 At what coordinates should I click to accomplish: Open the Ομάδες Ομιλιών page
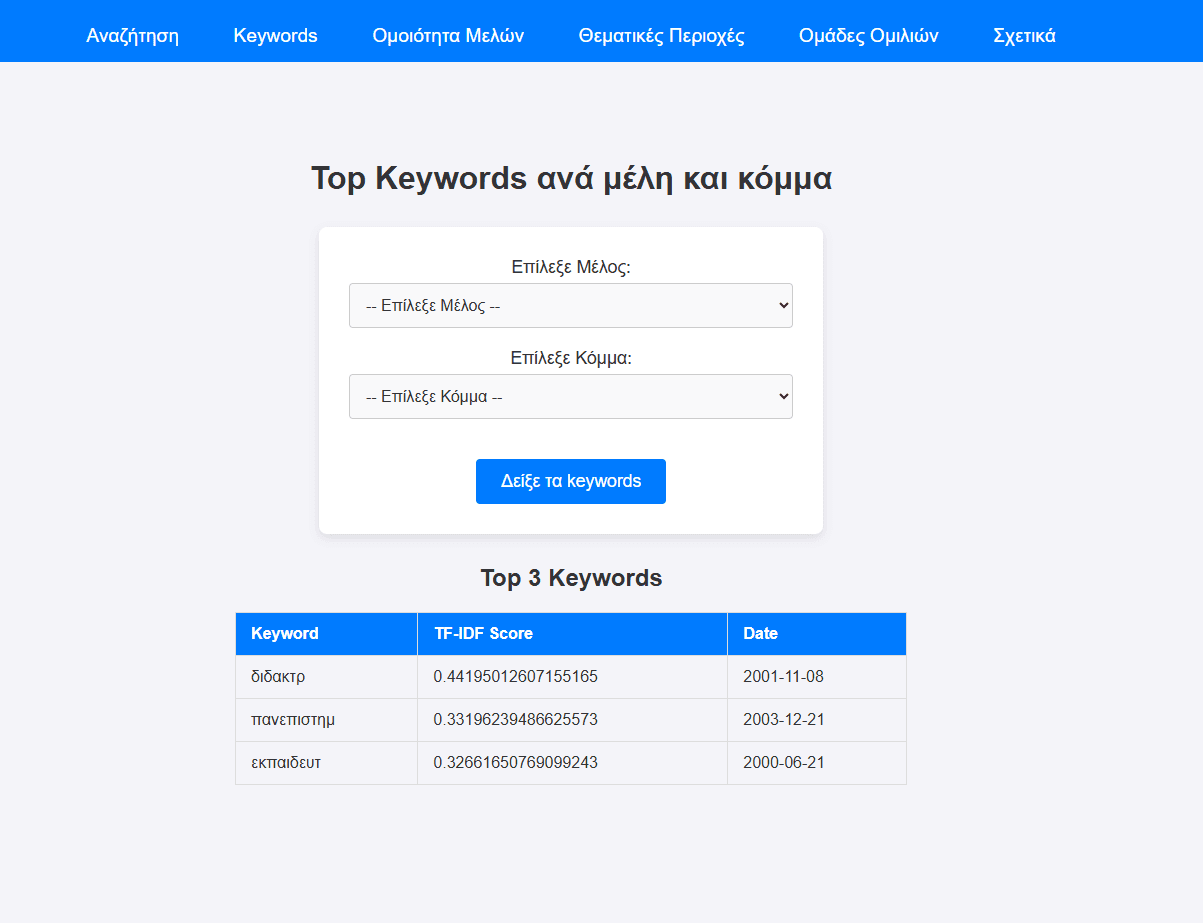click(x=869, y=36)
